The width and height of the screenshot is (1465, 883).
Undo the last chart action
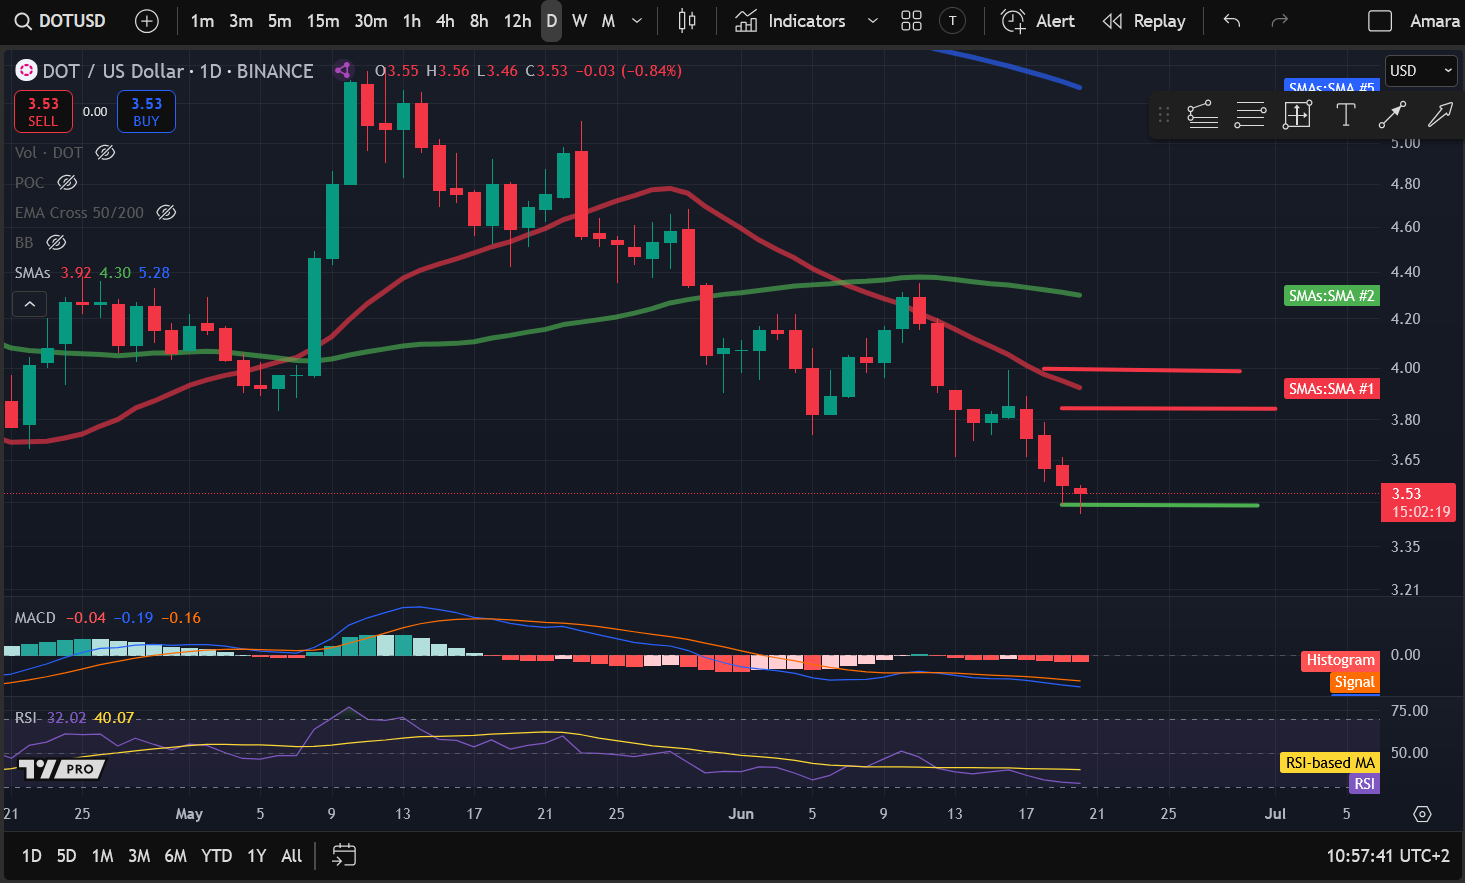pos(1232,21)
